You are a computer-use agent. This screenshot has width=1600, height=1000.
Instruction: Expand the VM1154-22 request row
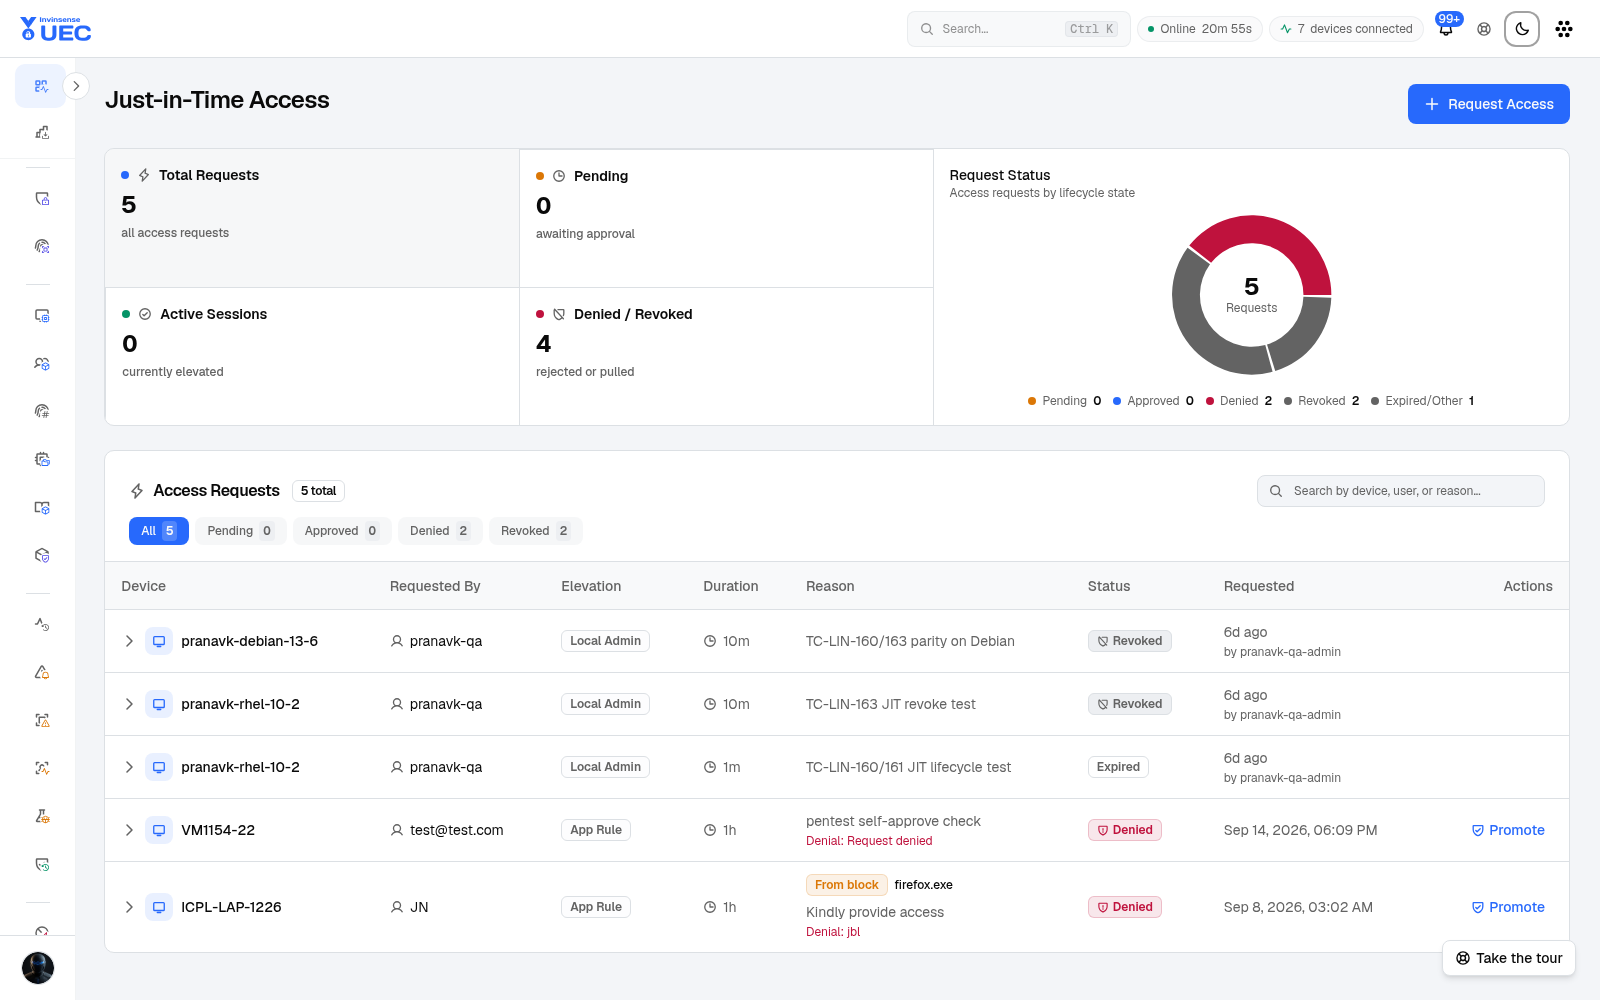click(129, 830)
